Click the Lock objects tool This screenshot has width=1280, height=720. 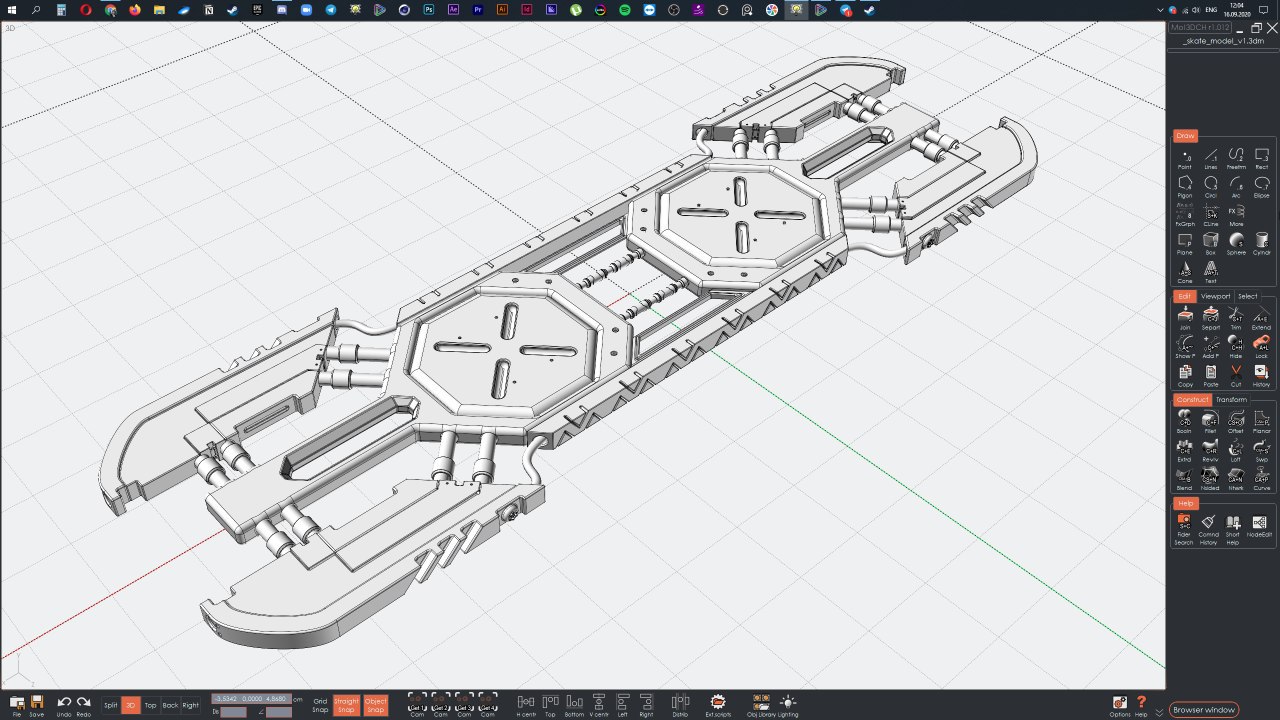[x=1261, y=346]
